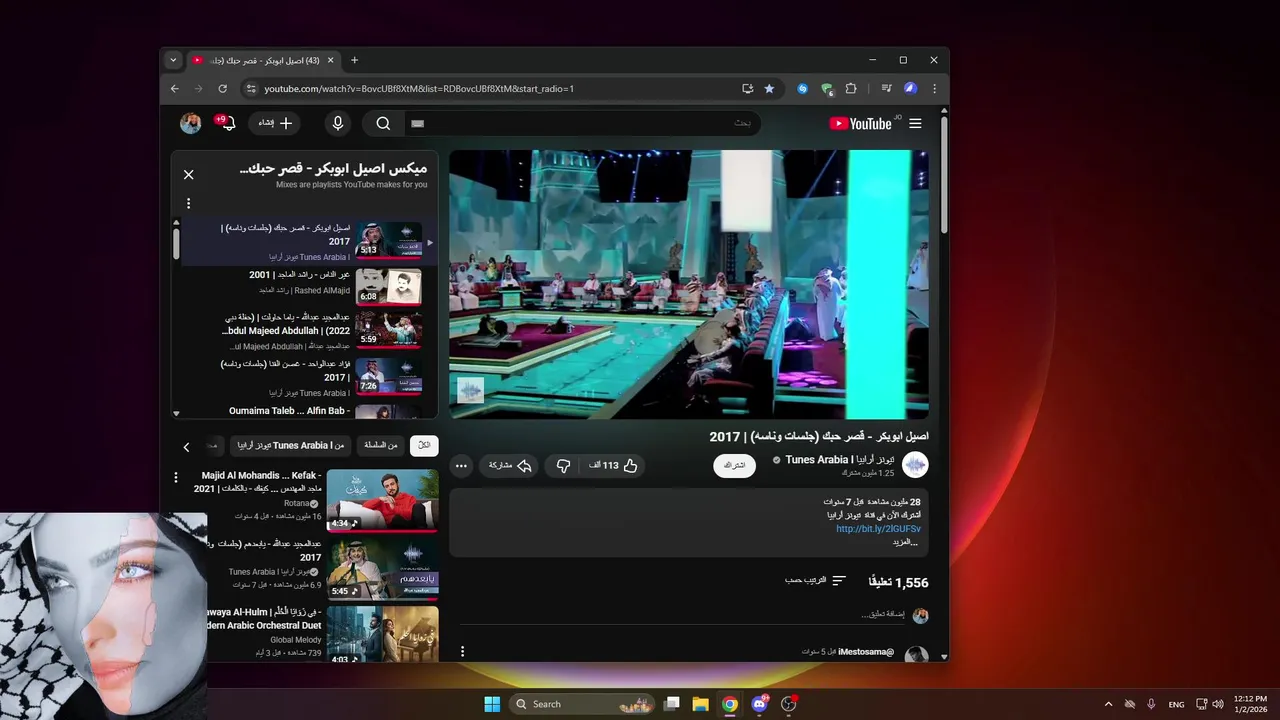Image resolution: width=1280 pixels, height=720 pixels.
Task: Open the YouTube hamburger guide menu
Action: pos(915,123)
